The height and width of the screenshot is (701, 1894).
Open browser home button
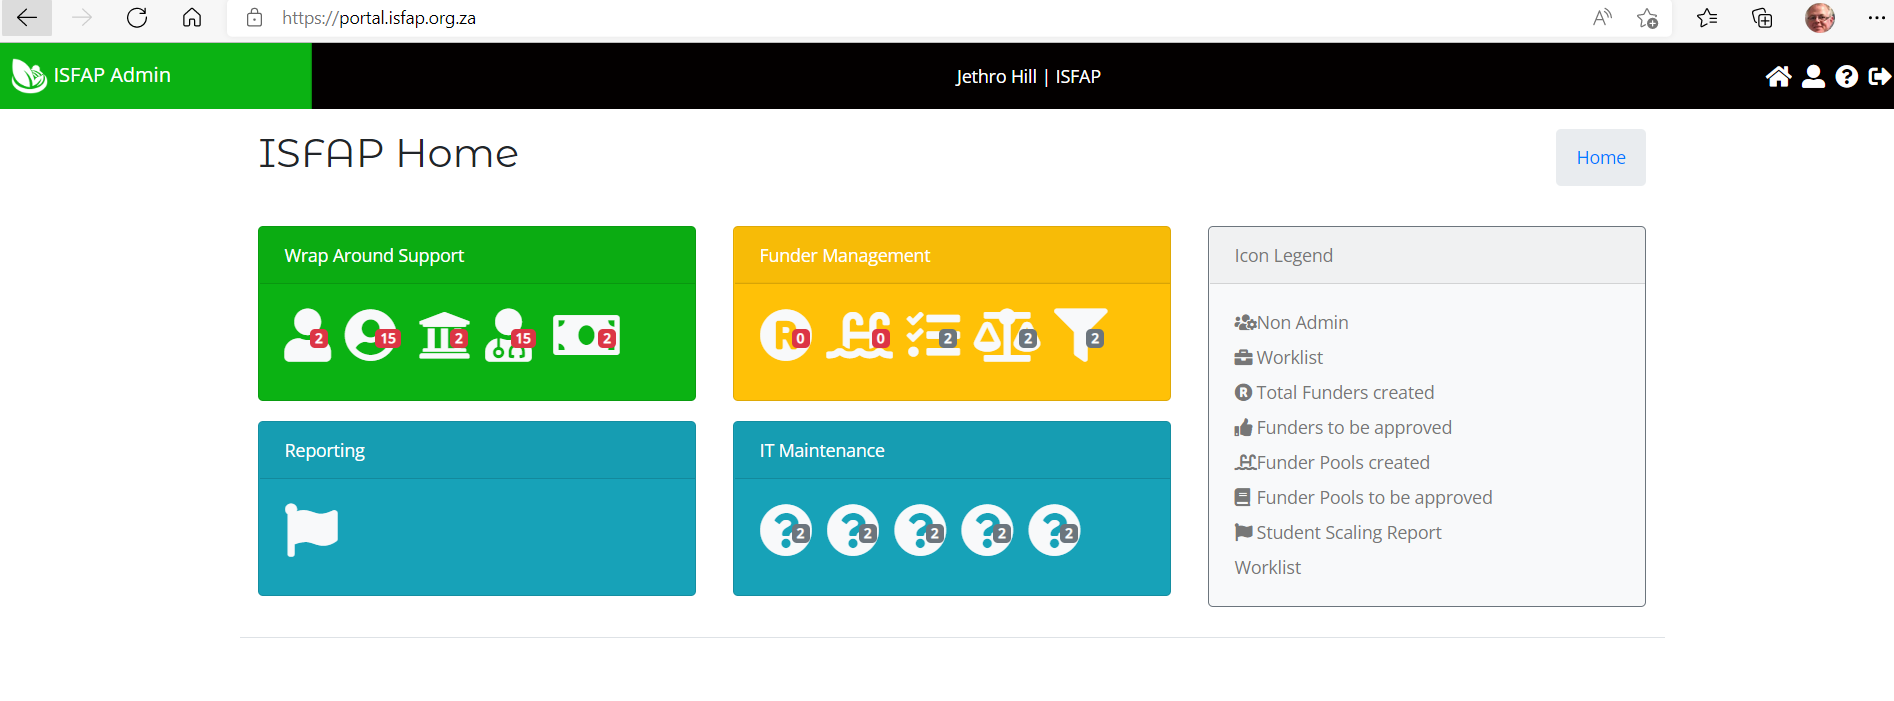(x=192, y=18)
